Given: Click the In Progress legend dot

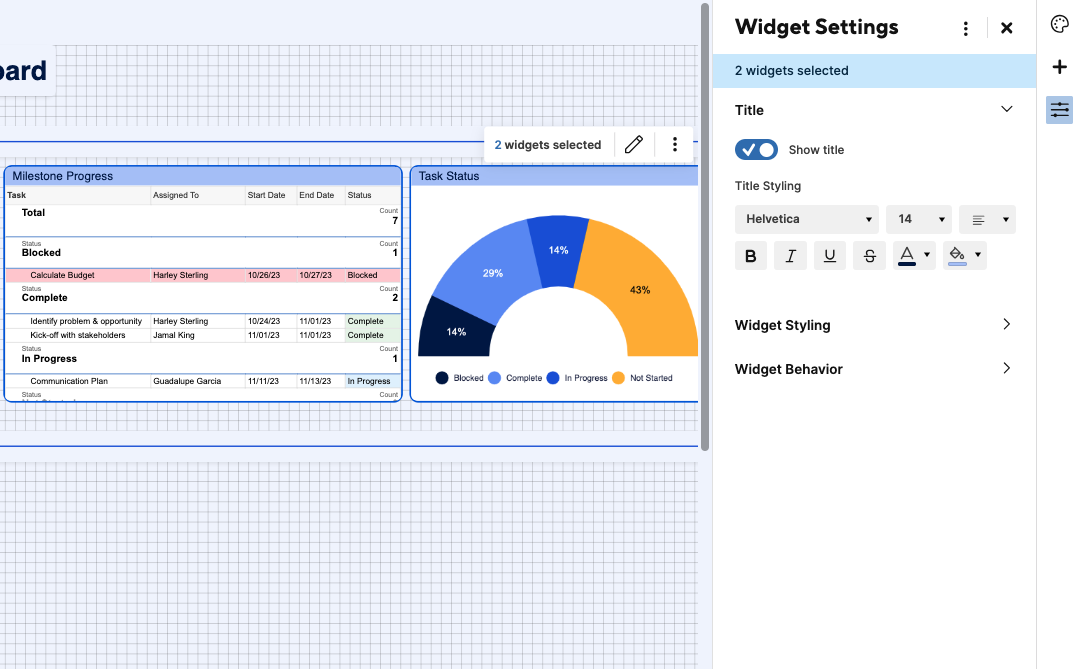Looking at the screenshot, I should pyautogui.click(x=553, y=378).
